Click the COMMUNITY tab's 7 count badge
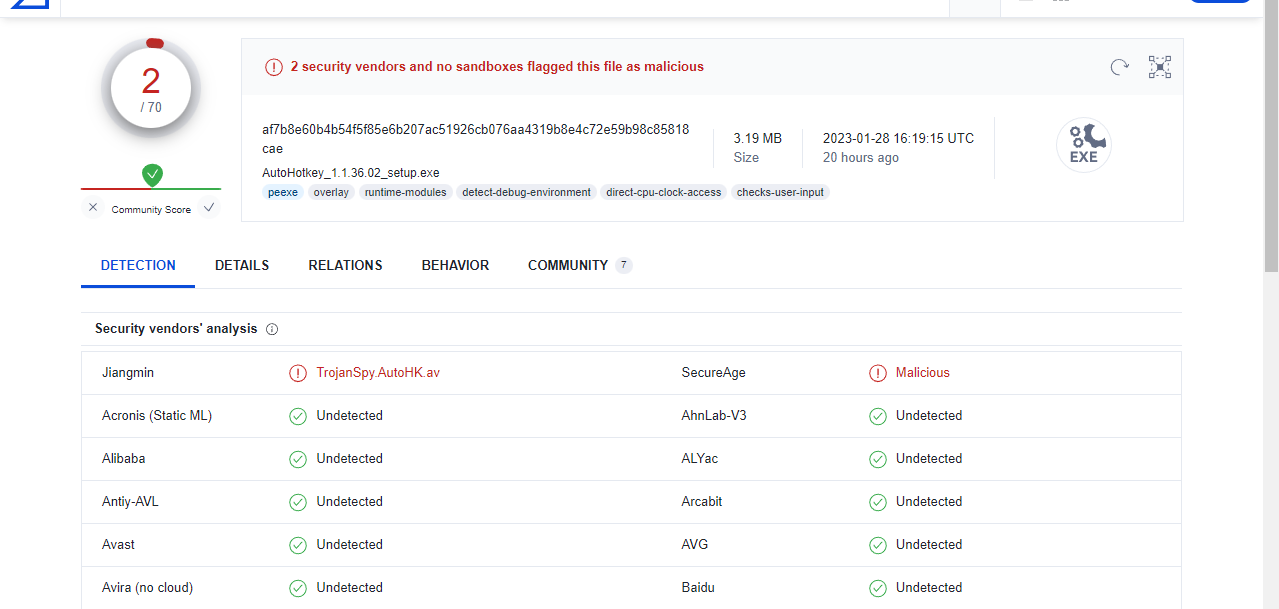Viewport: 1279px width, 609px height. [624, 265]
